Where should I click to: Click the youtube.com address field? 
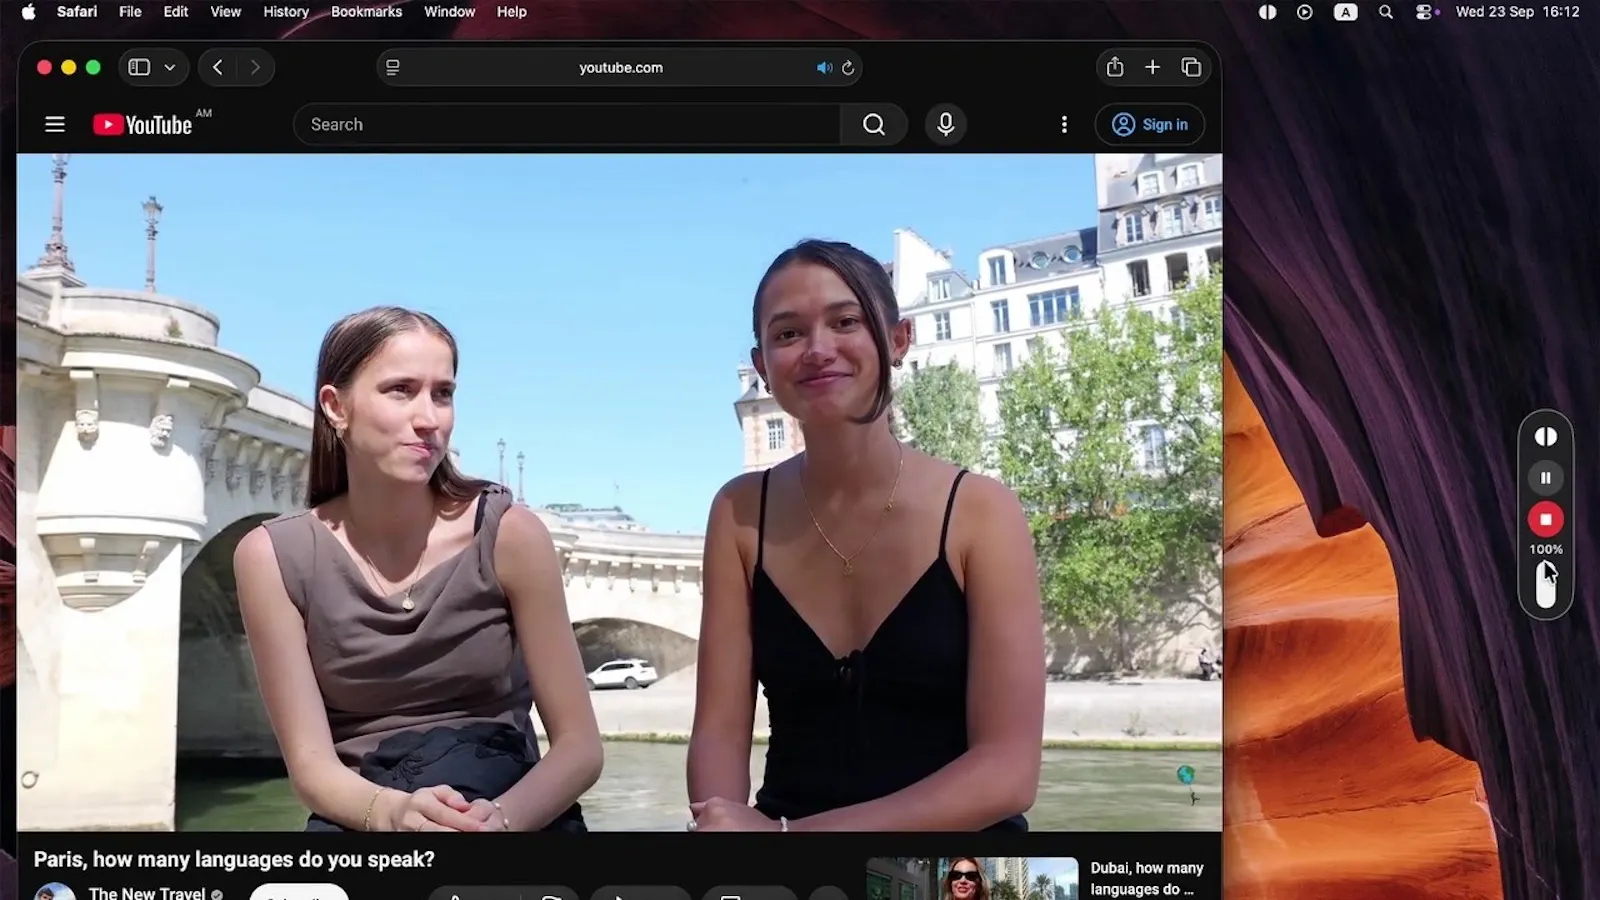620,67
